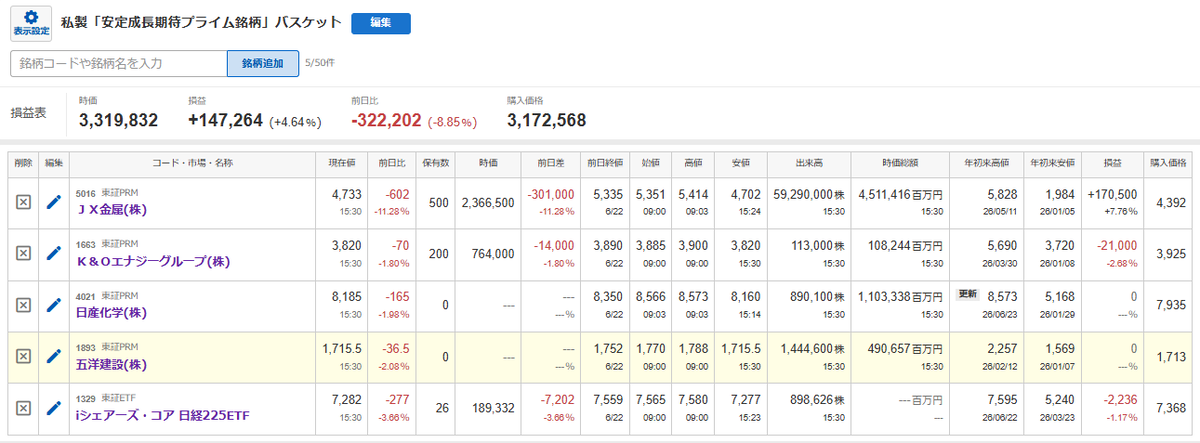Remove 日産化学 with its delete icon
Screen dimensions: 1200x443
24,304
